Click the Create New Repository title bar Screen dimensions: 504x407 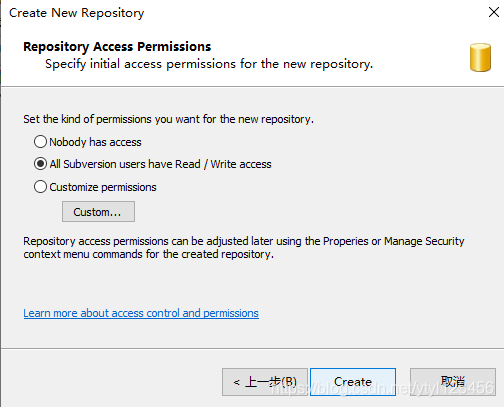(x=77, y=13)
